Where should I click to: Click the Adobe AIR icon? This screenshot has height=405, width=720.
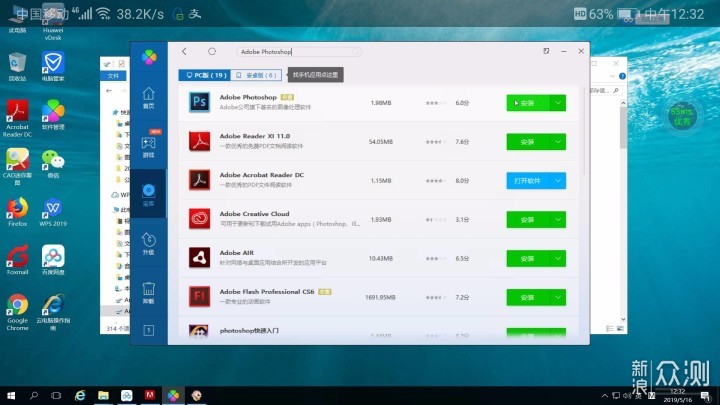(199, 258)
